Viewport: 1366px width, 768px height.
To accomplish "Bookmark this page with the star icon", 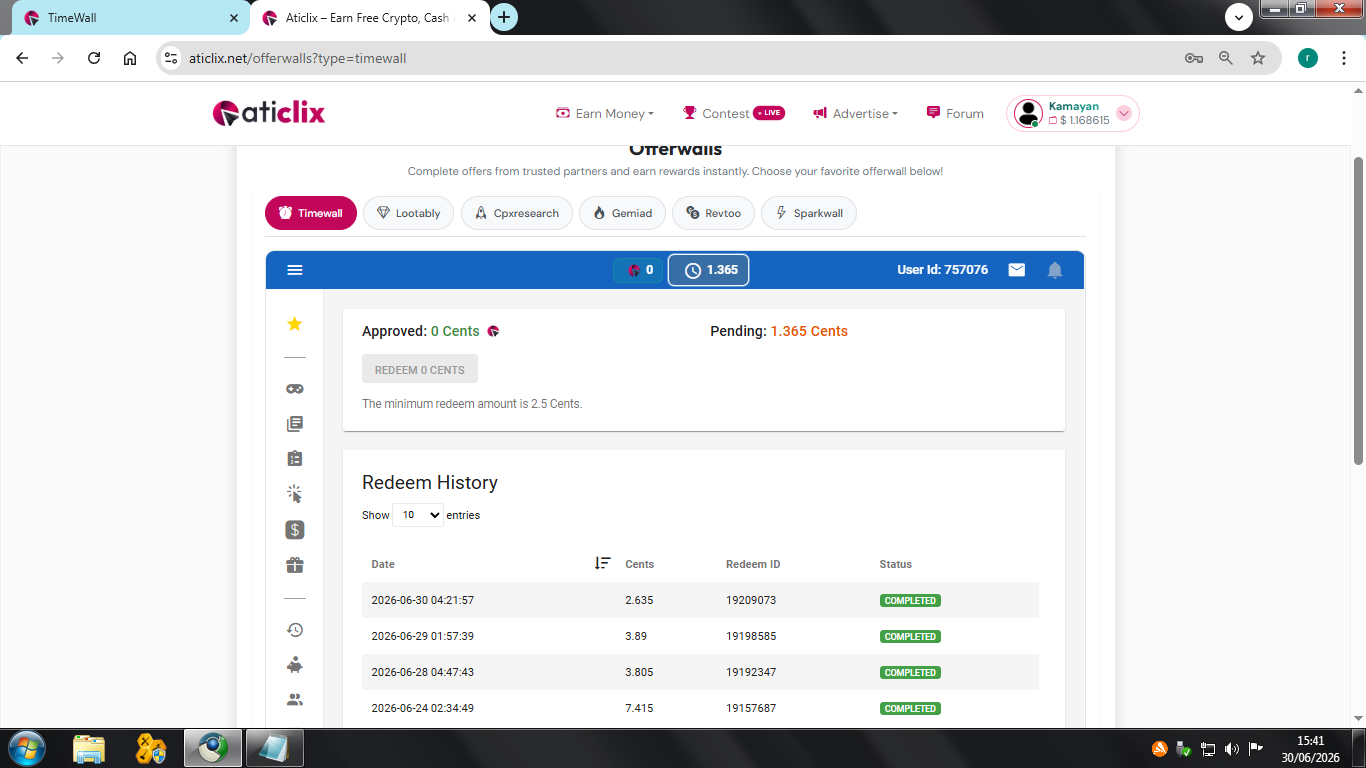I will click(x=1258, y=58).
